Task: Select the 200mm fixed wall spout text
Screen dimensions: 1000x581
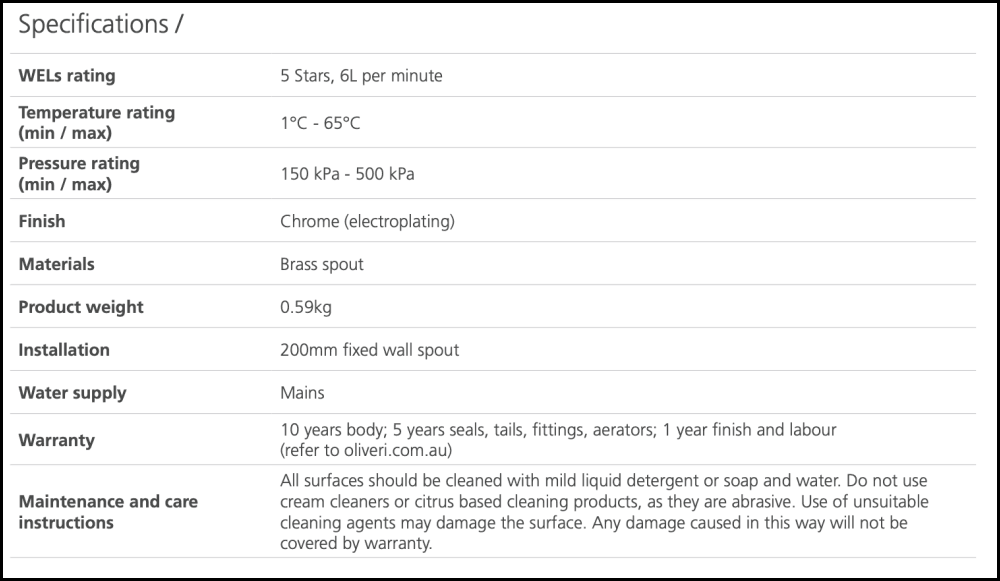Action: click(x=370, y=350)
